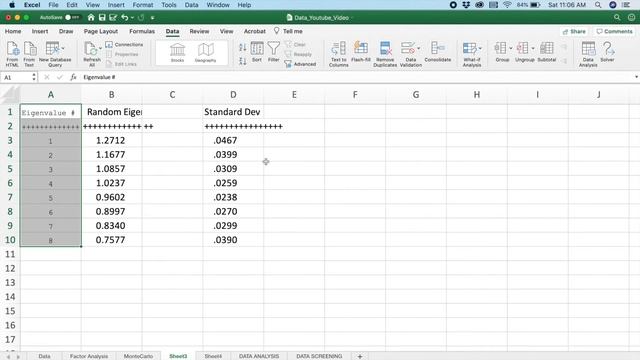The image size is (640, 360).
Task: Expand the Data Validation dropdown arrow
Action: [x=419, y=48]
